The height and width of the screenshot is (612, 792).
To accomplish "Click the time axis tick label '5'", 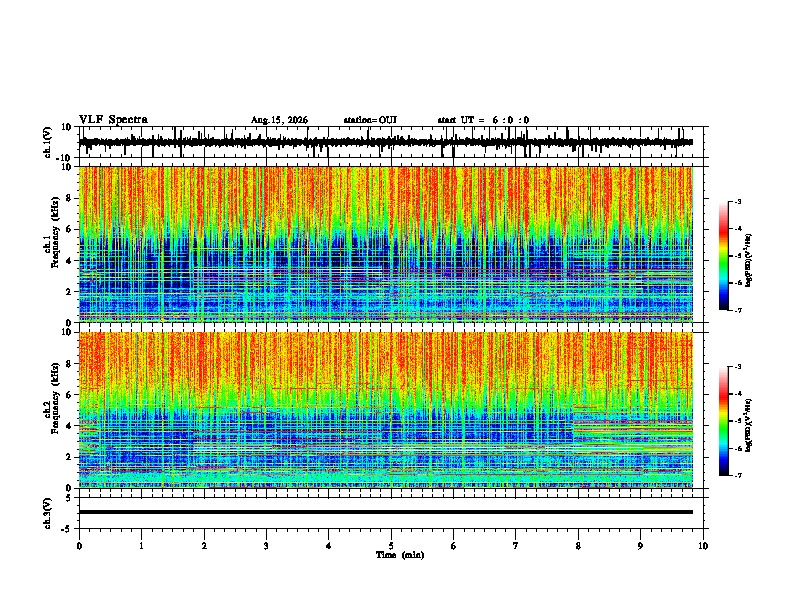I will click(391, 546).
